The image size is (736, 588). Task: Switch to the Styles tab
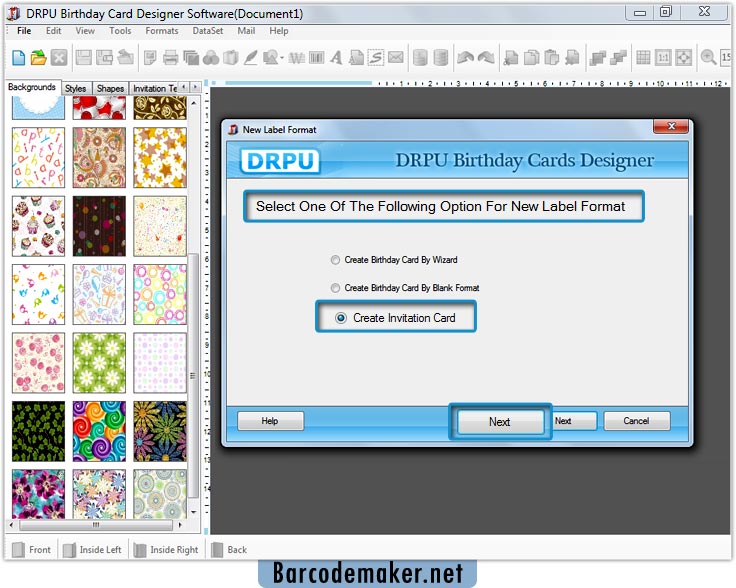76,88
